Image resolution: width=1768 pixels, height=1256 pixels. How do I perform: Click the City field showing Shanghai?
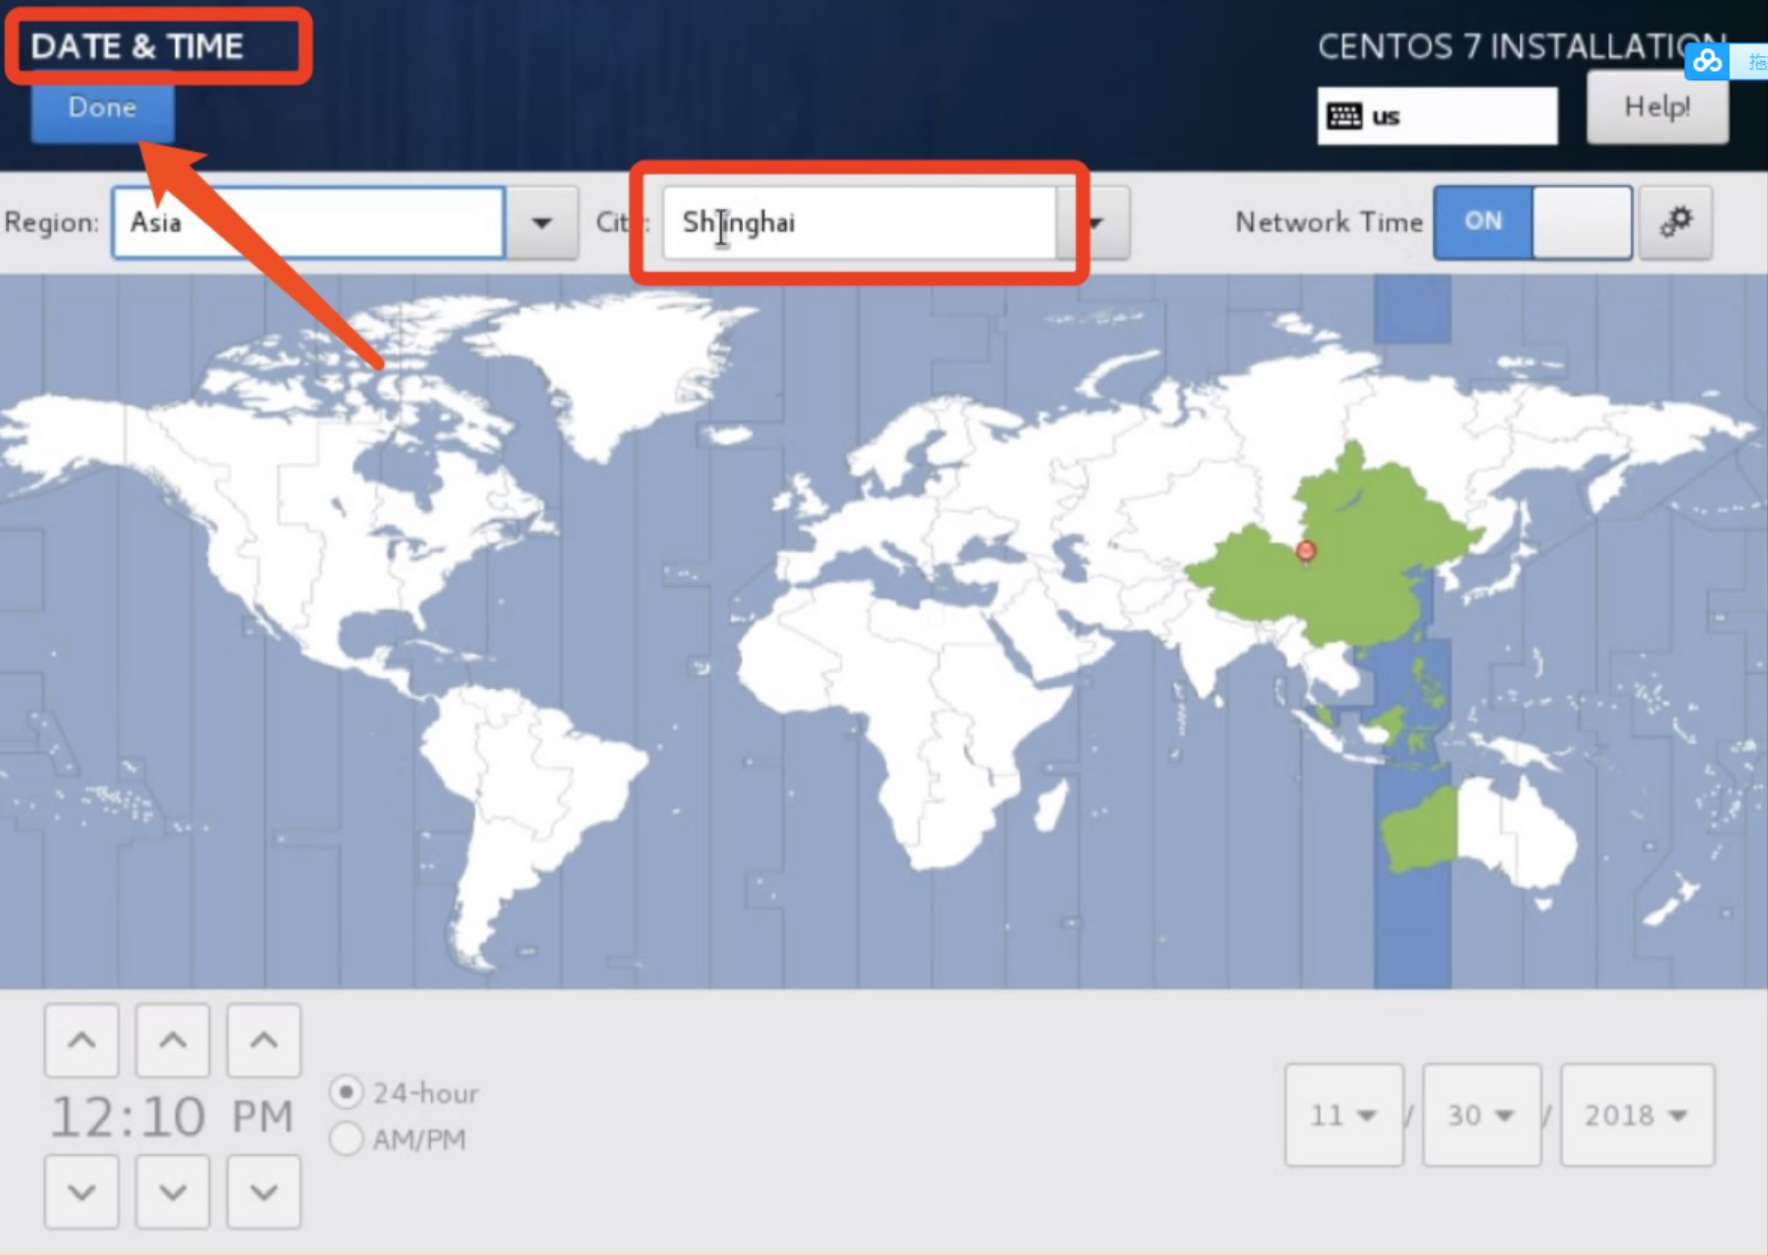[x=859, y=222]
